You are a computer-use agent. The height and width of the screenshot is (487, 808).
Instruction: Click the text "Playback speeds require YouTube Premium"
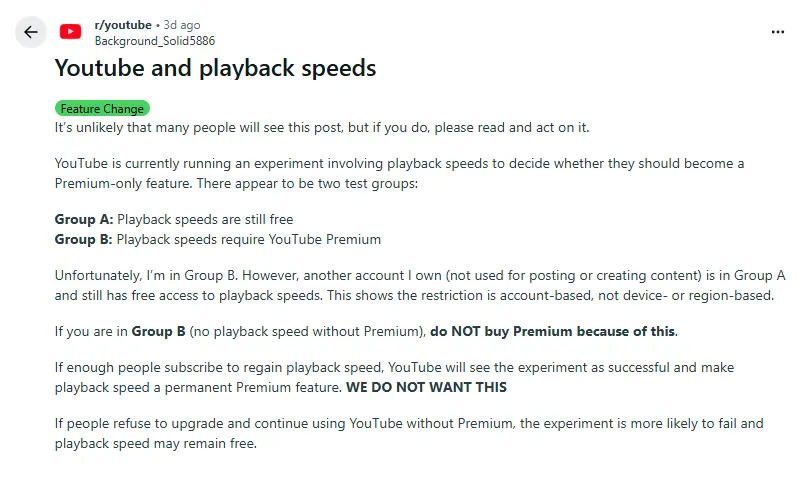pyautogui.click(x=249, y=239)
